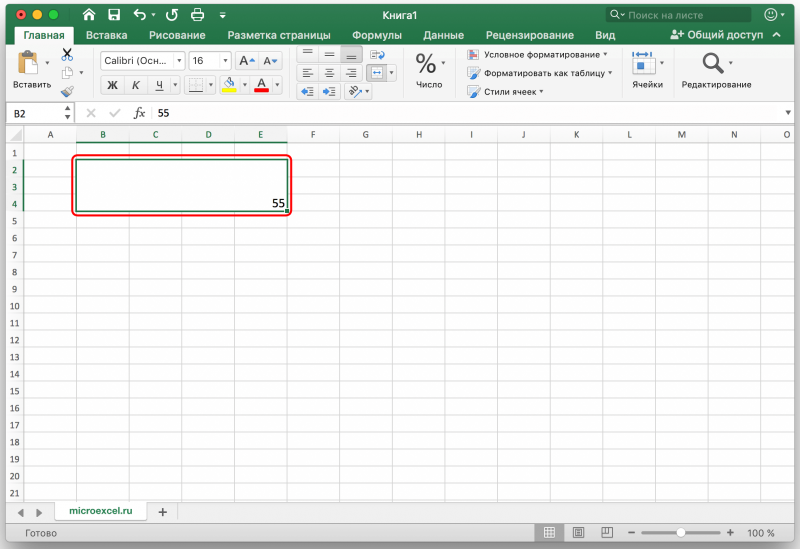The image size is (800, 549).
Task: Open font color dropdown arrow
Action: (277, 85)
